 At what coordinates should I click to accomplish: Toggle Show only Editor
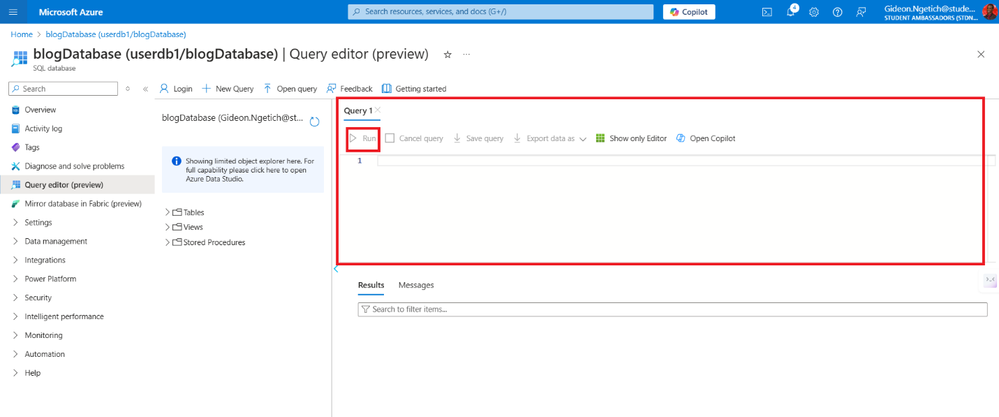pos(631,138)
